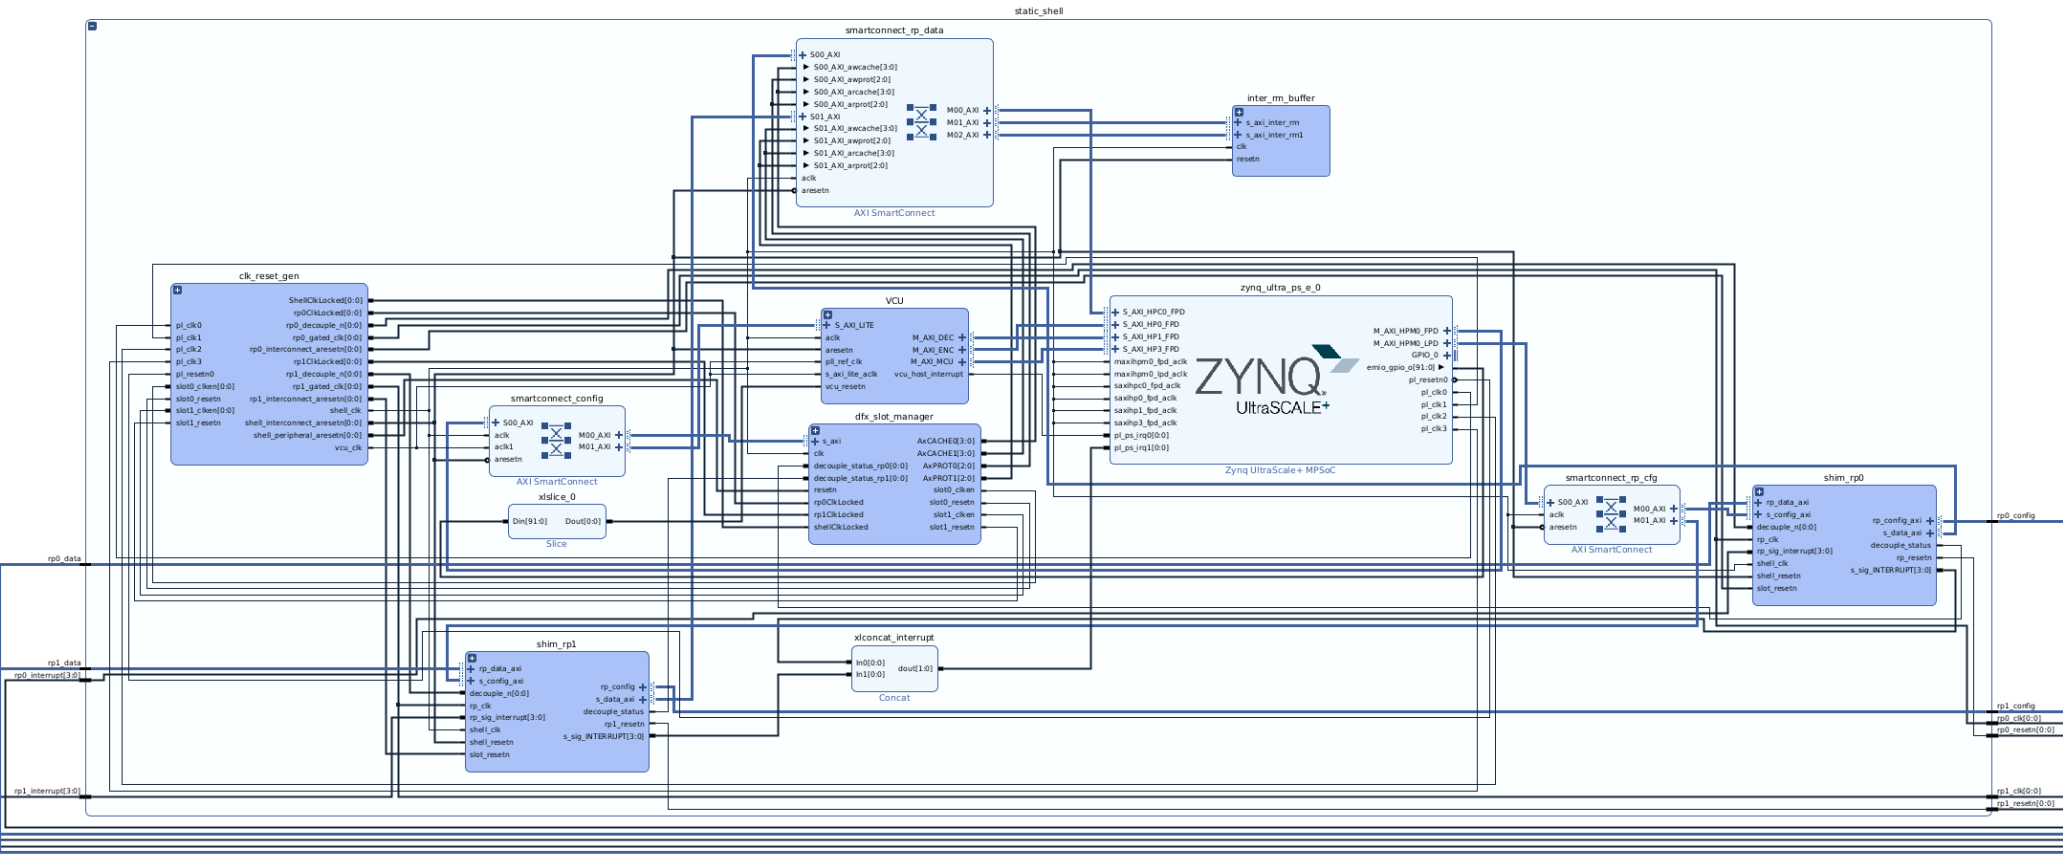Expand the dfx_slot_manager block plus icon
2063x862 pixels.
[815, 431]
